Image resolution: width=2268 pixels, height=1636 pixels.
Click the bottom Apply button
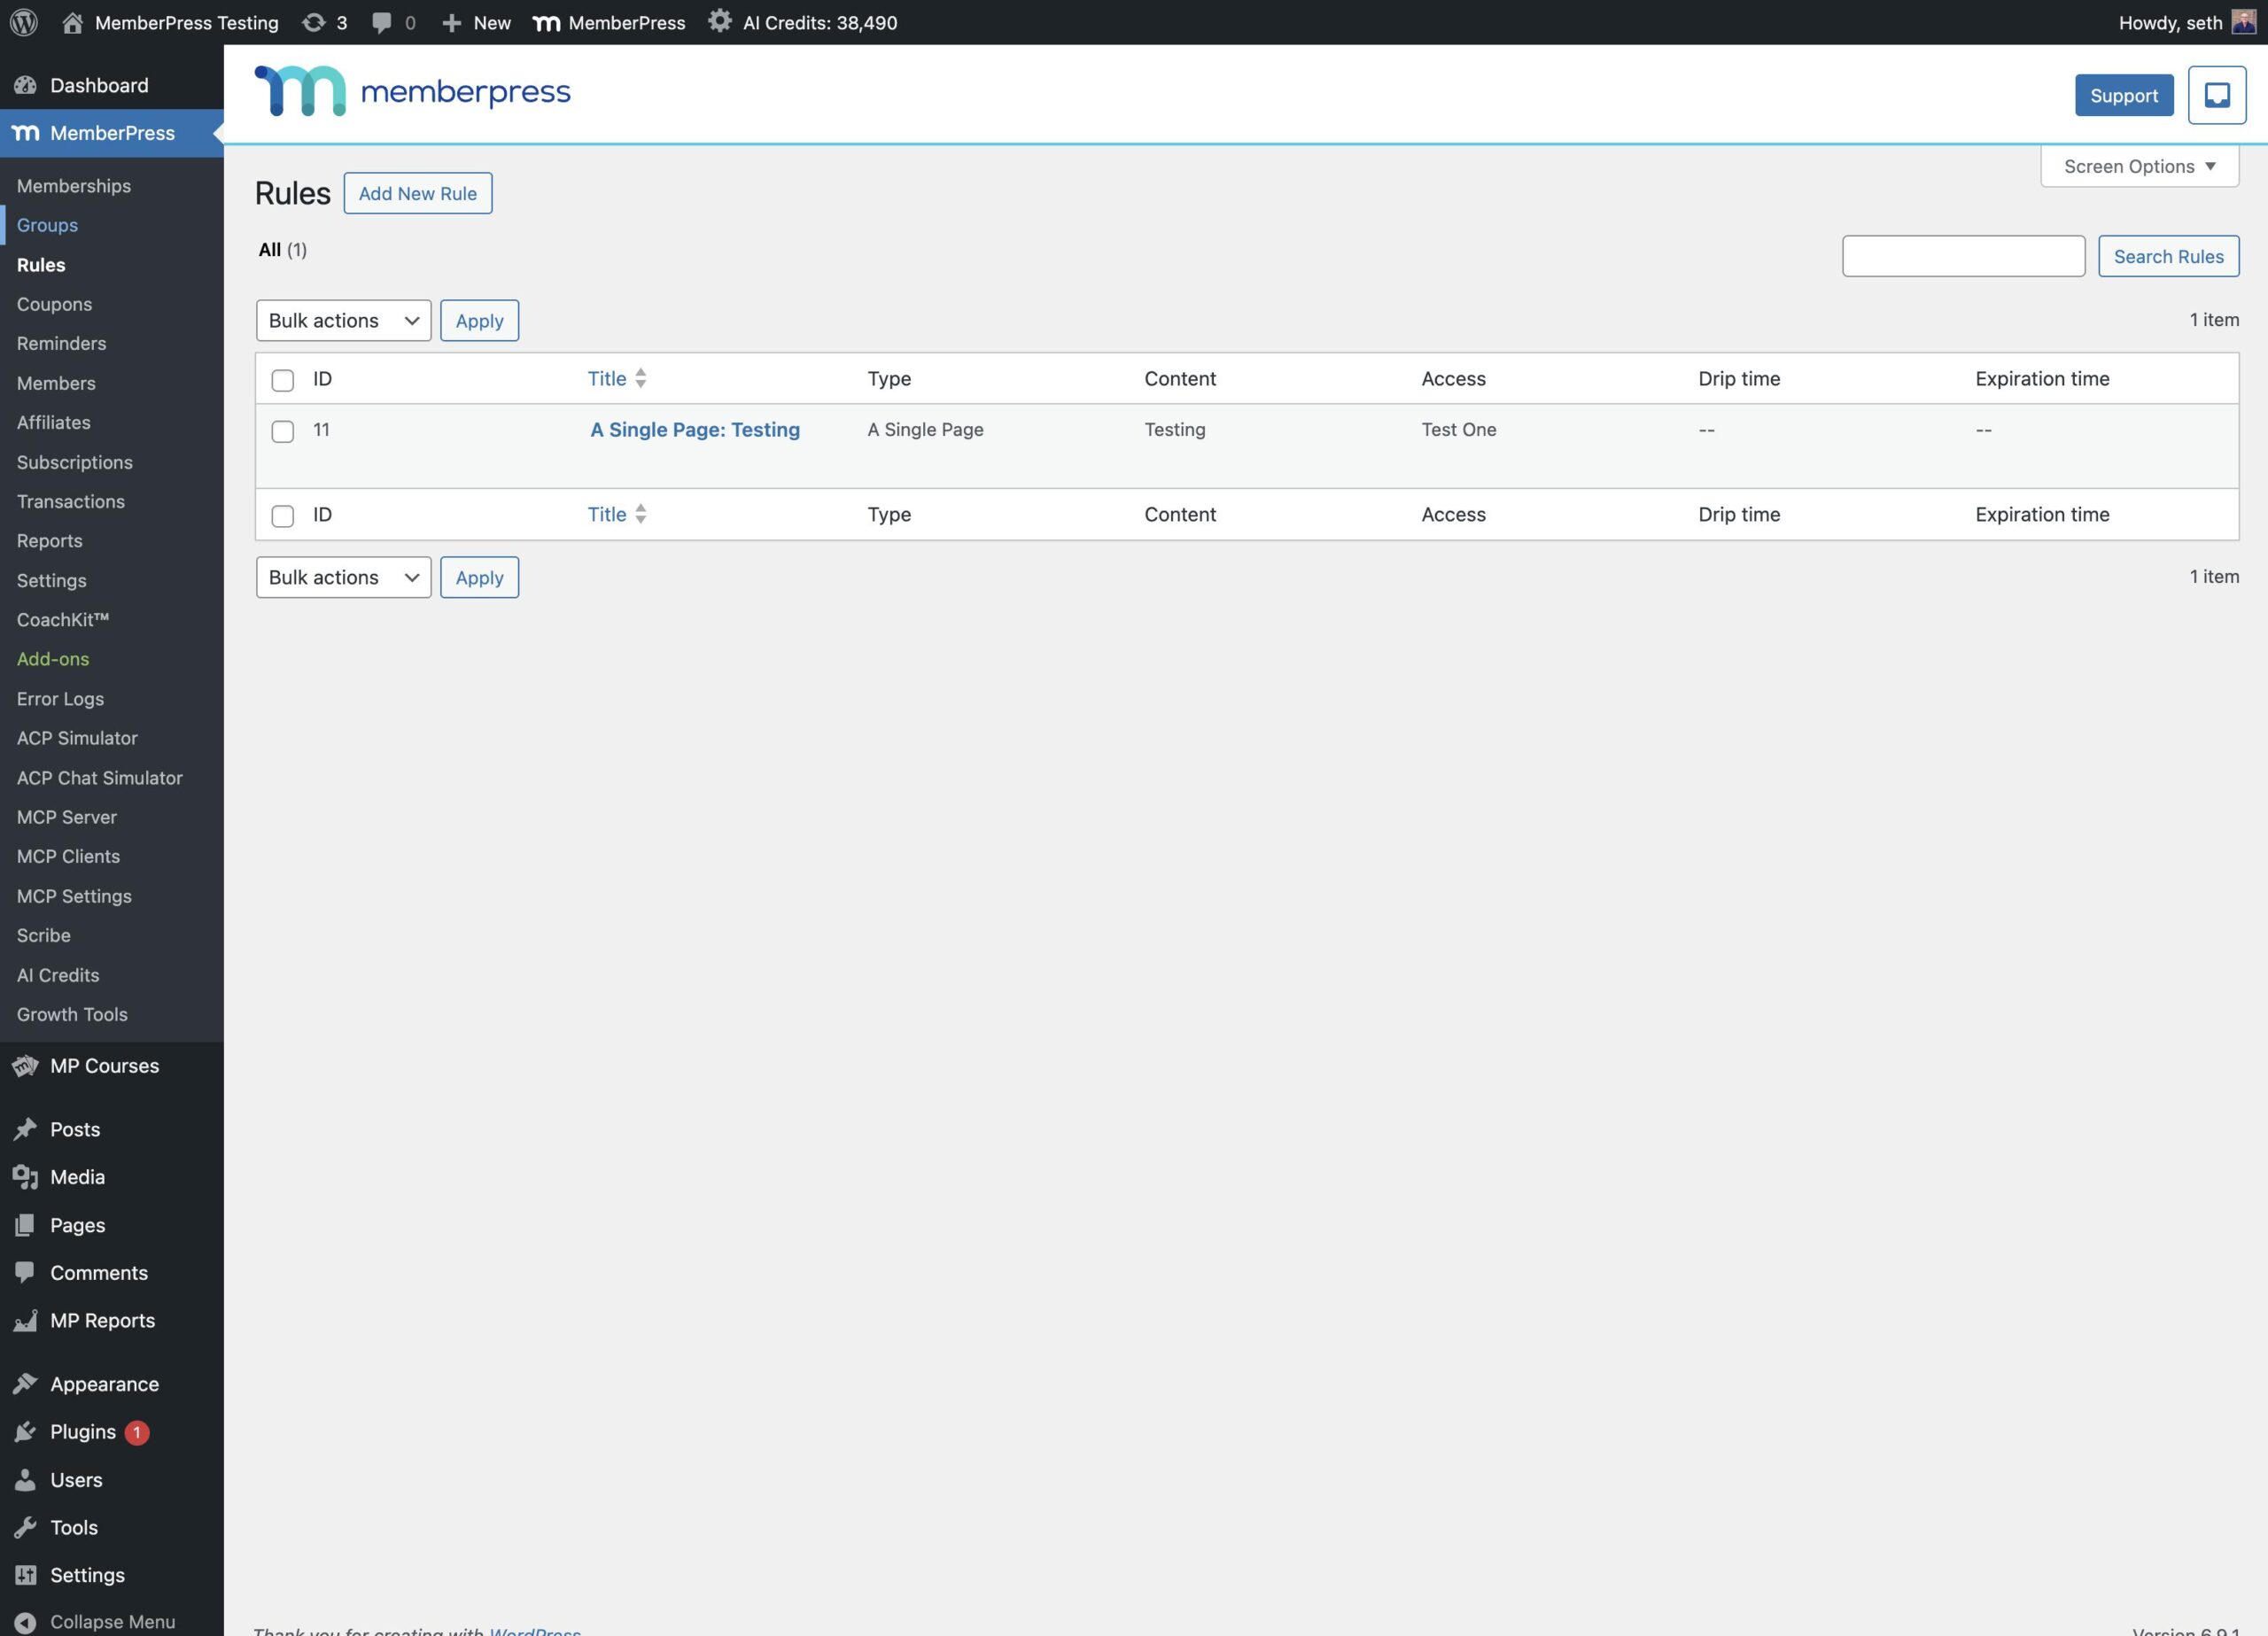[479, 577]
